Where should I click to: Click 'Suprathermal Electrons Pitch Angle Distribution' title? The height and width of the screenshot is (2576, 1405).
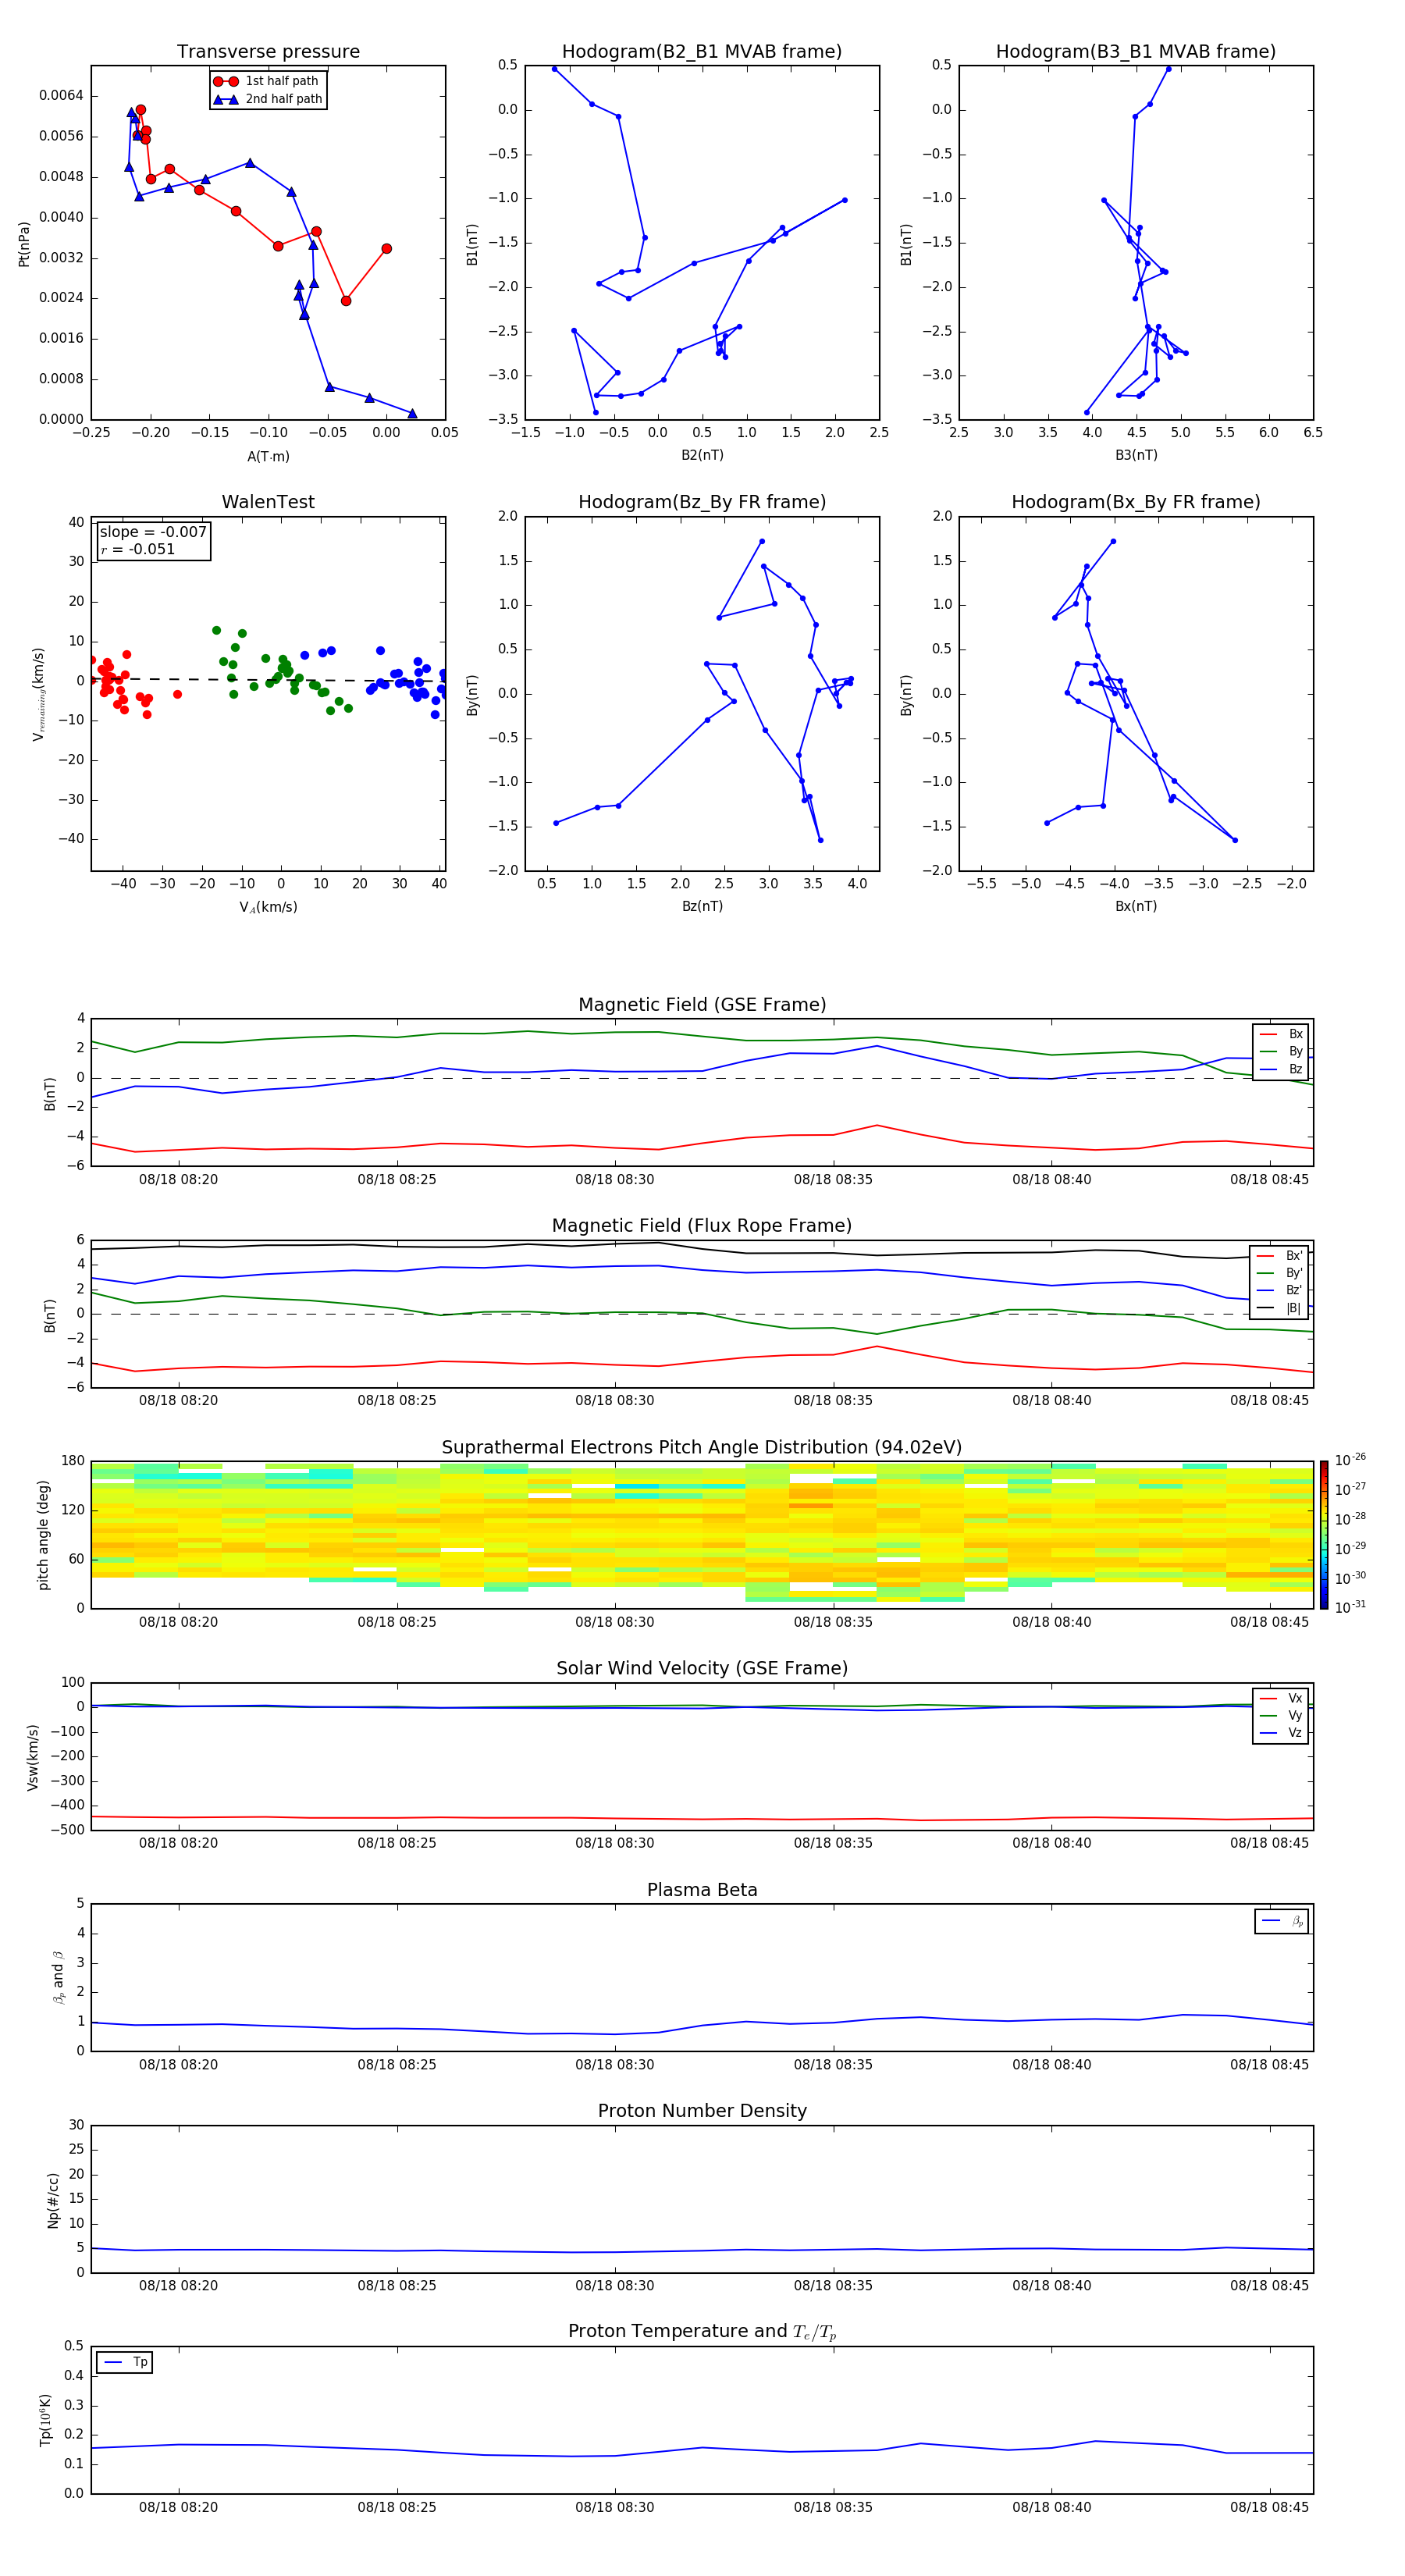click(702, 1448)
